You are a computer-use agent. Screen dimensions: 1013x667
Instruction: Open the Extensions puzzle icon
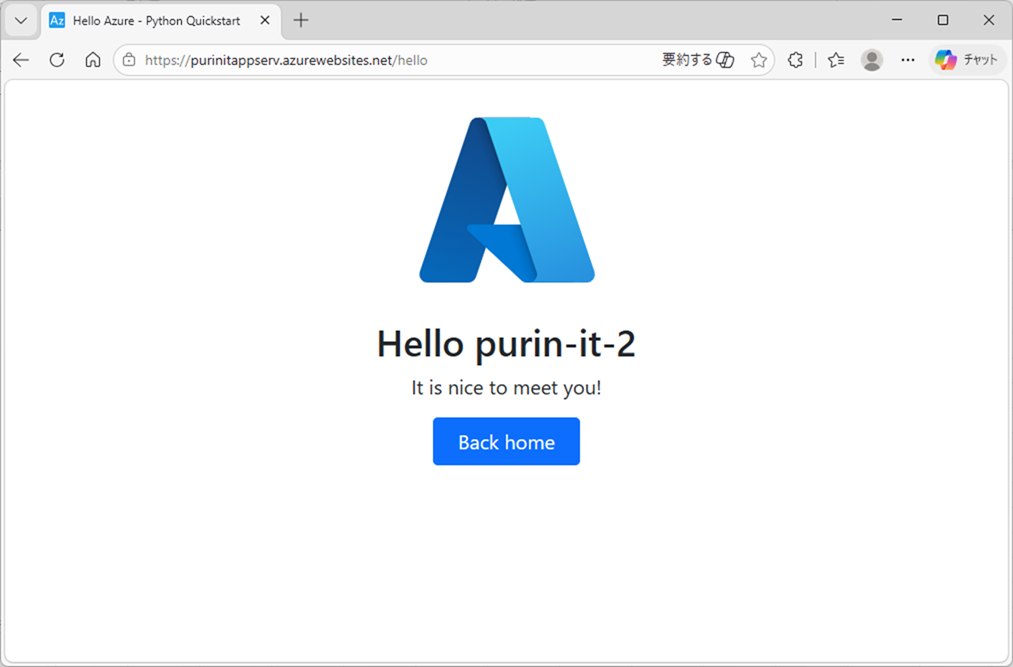coord(795,60)
